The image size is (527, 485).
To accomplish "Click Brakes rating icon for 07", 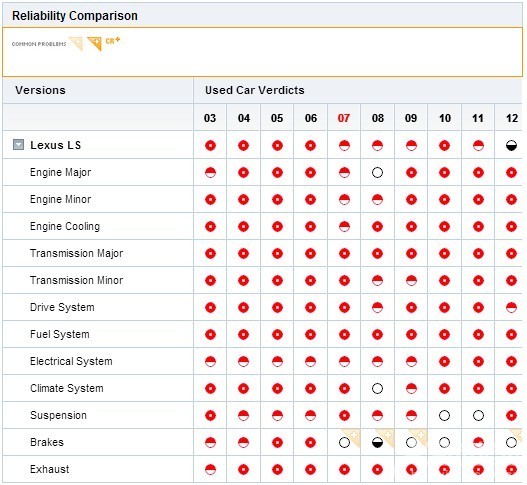I will (x=344, y=443).
